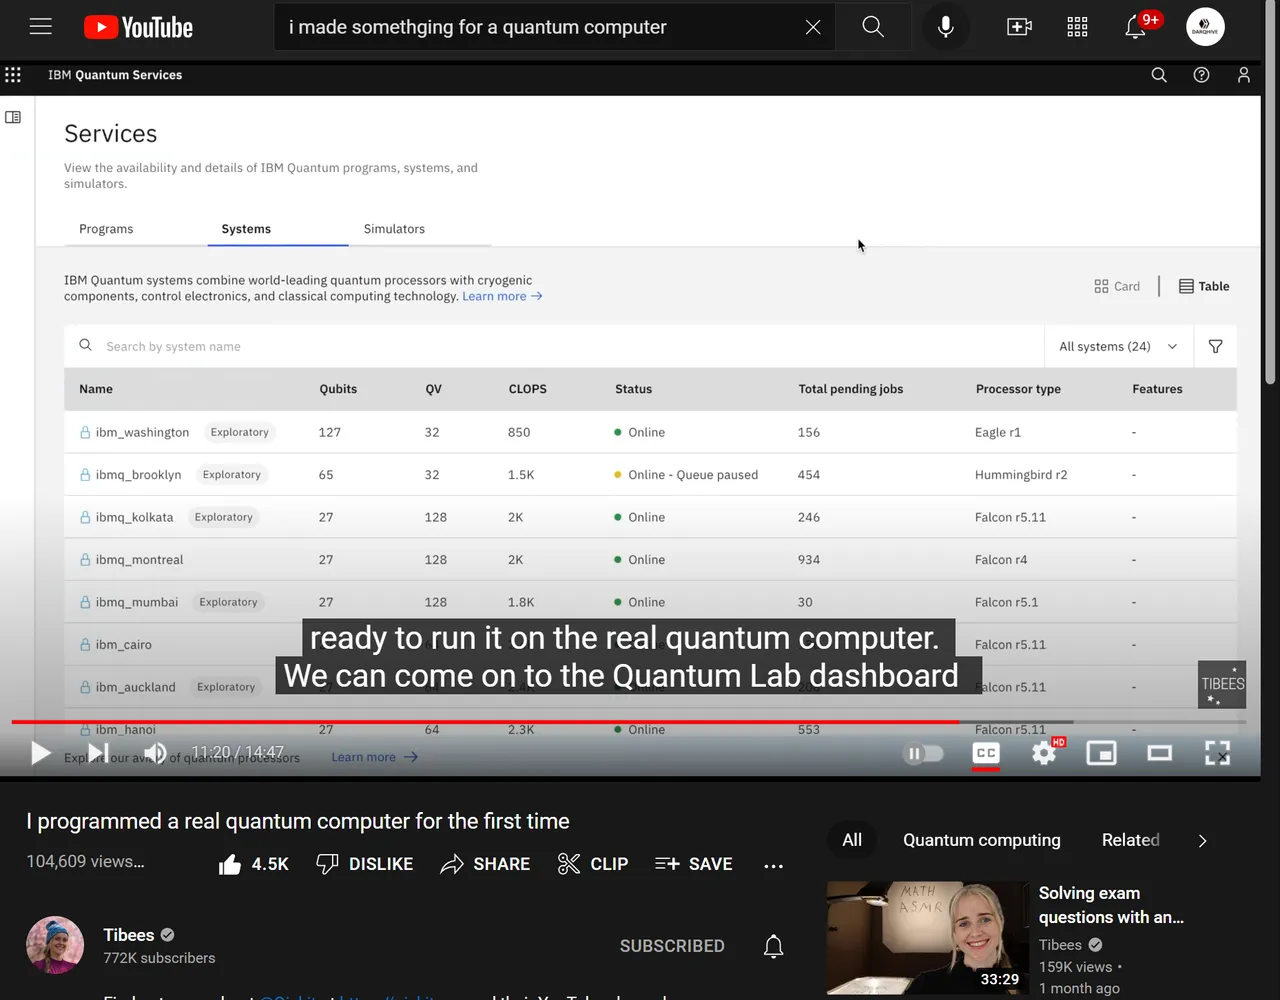Open the Create video menu
The height and width of the screenshot is (1000, 1280).
[1019, 27]
